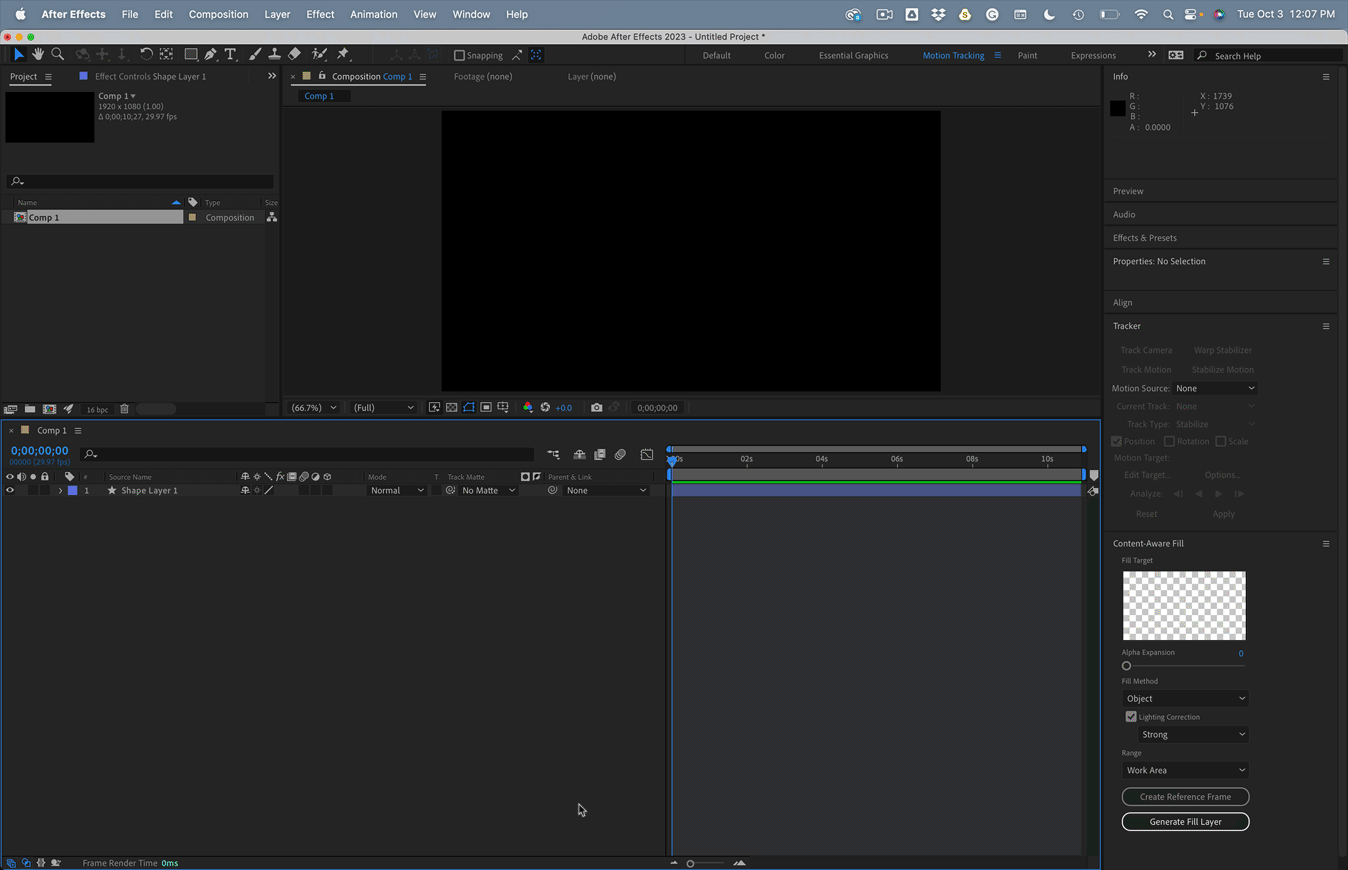Select the Horizontal Type tool
The height and width of the screenshot is (870, 1348).
coord(230,54)
